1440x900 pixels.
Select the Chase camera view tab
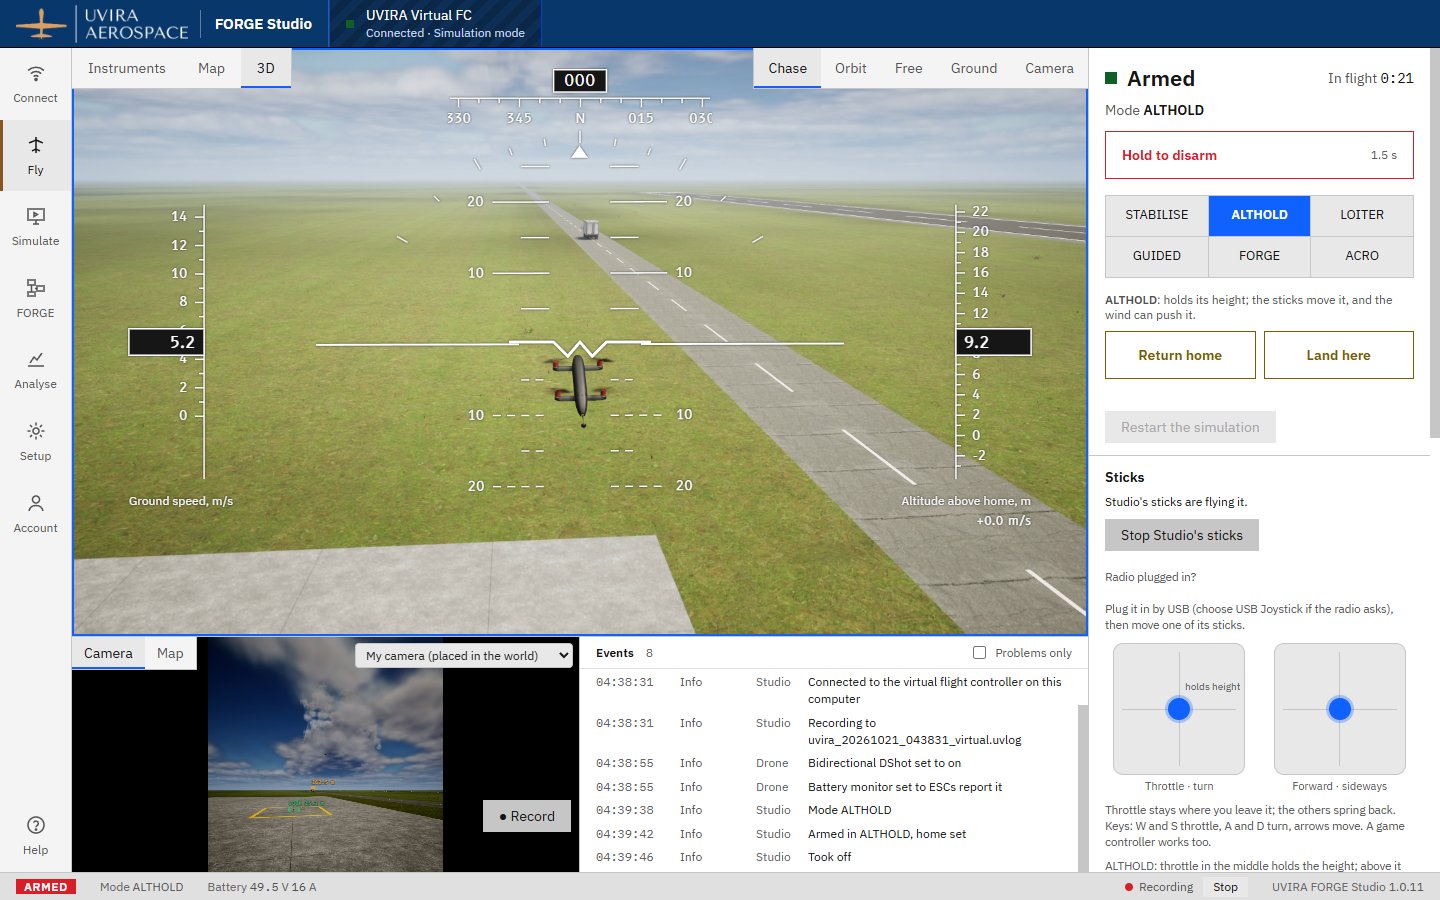click(788, 68)
